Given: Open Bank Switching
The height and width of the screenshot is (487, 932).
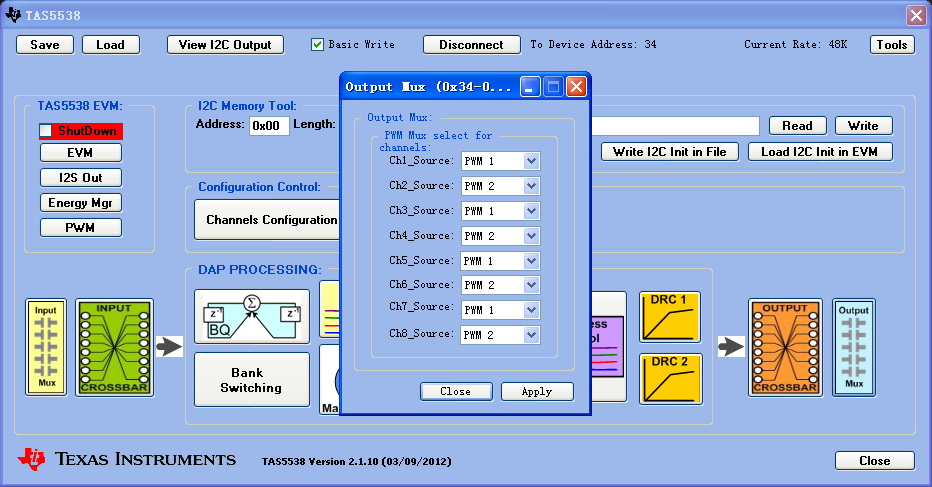Looking at the screenshot, I should 252,380.
